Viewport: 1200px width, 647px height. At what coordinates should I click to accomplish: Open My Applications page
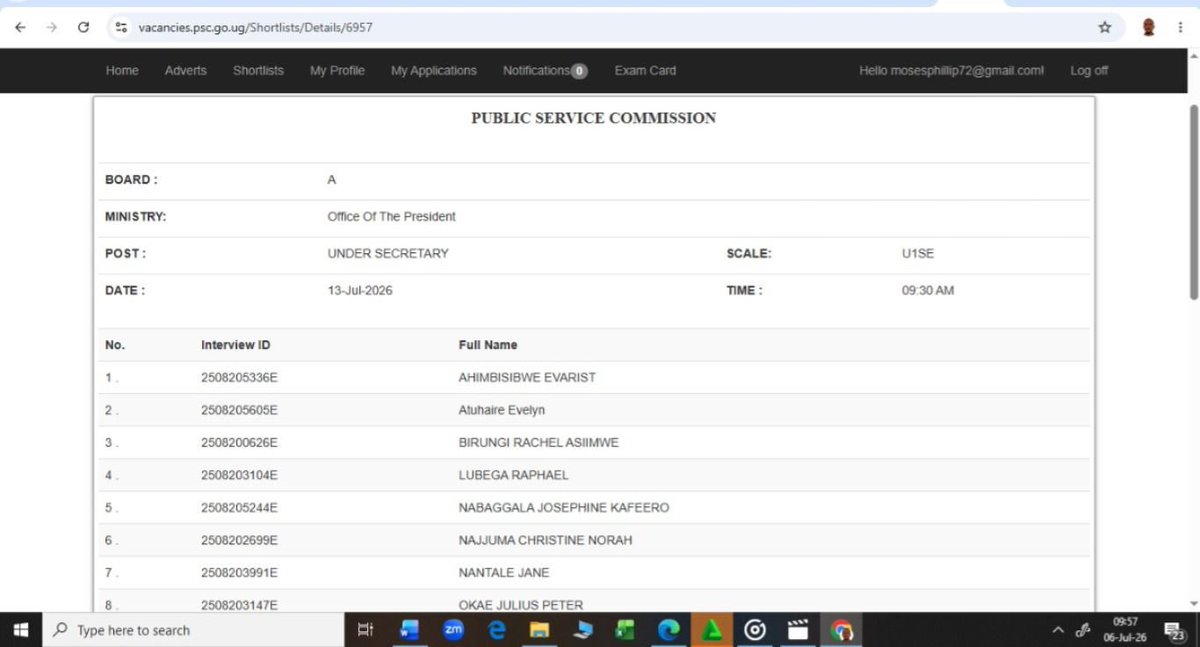coord(434,71)
